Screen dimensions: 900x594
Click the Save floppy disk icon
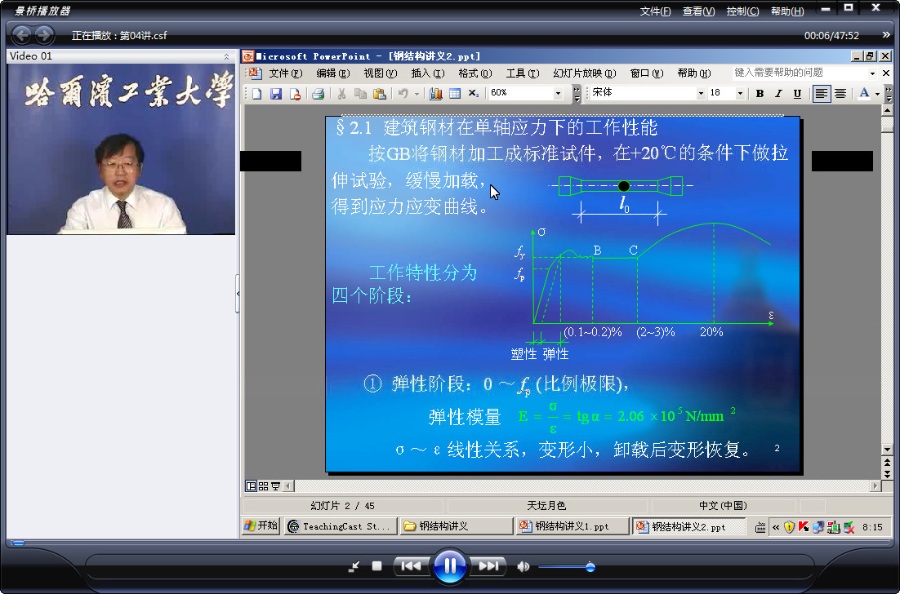pos(276,94)
